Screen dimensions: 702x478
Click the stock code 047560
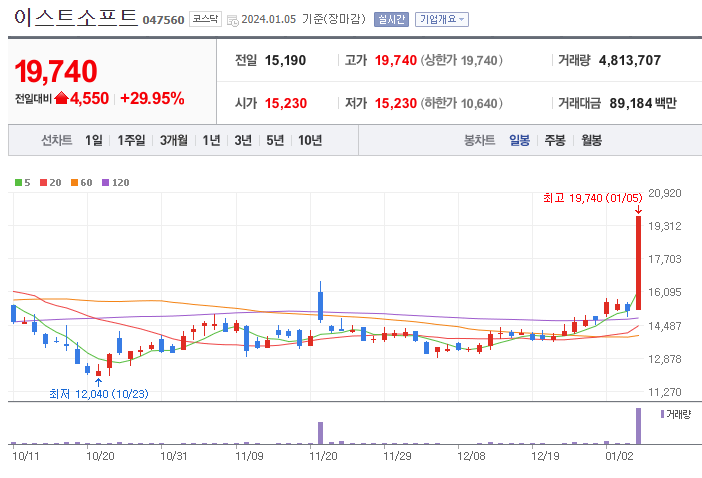[163, 20]
